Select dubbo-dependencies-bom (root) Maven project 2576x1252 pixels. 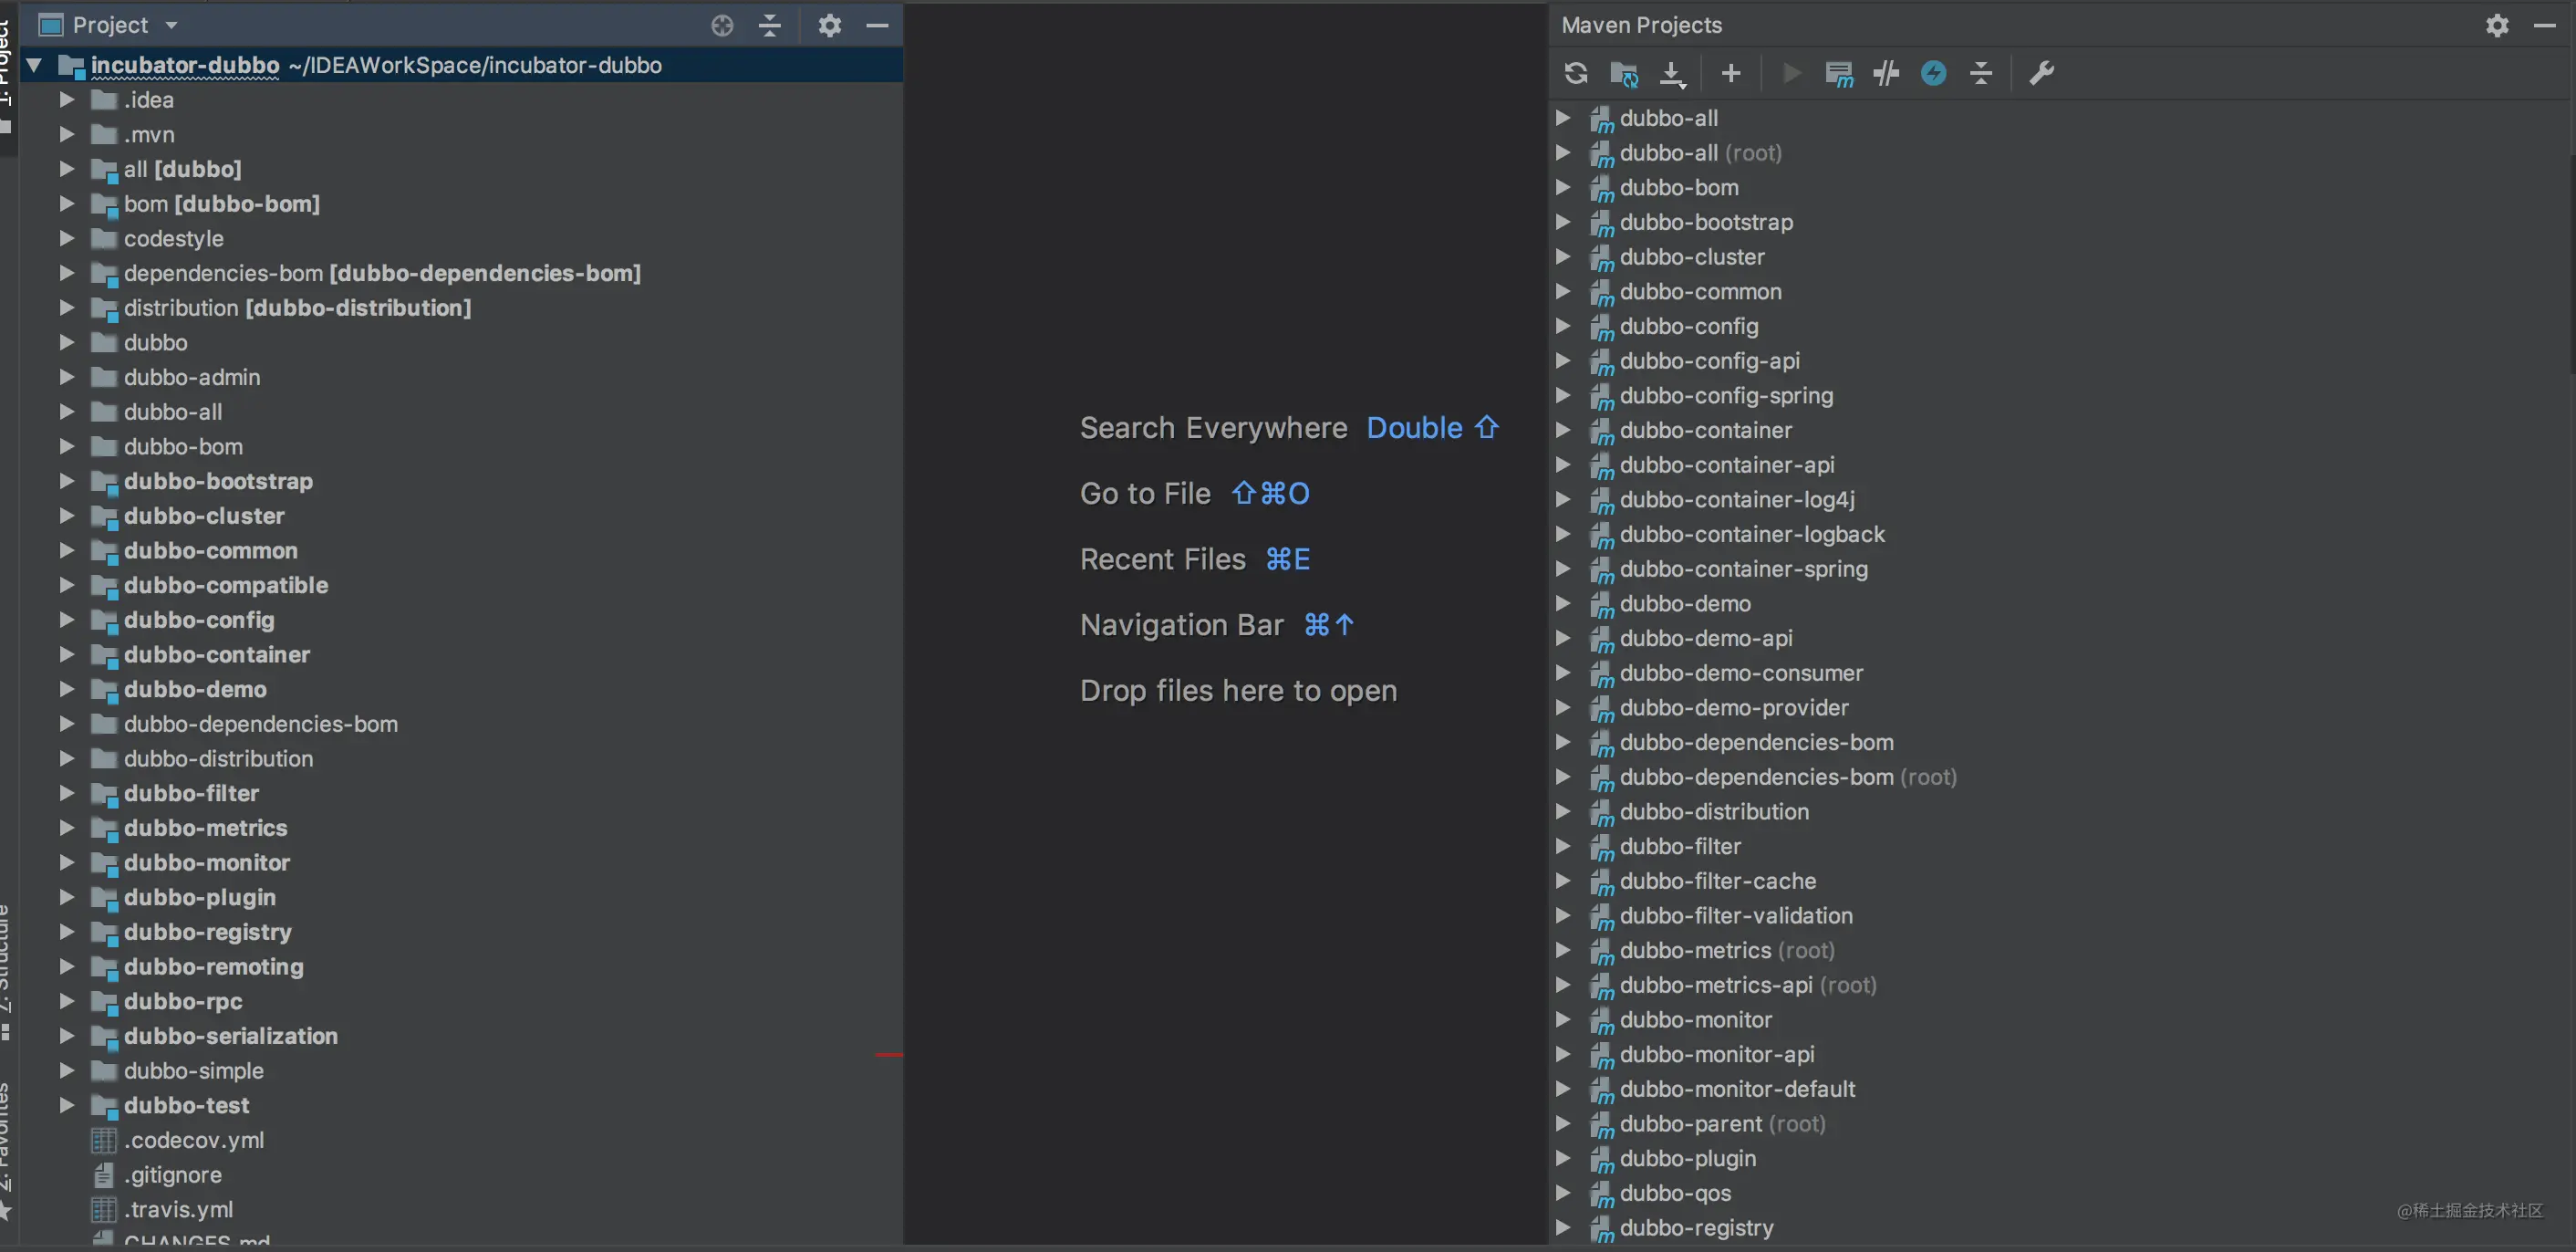point(1788,777)
